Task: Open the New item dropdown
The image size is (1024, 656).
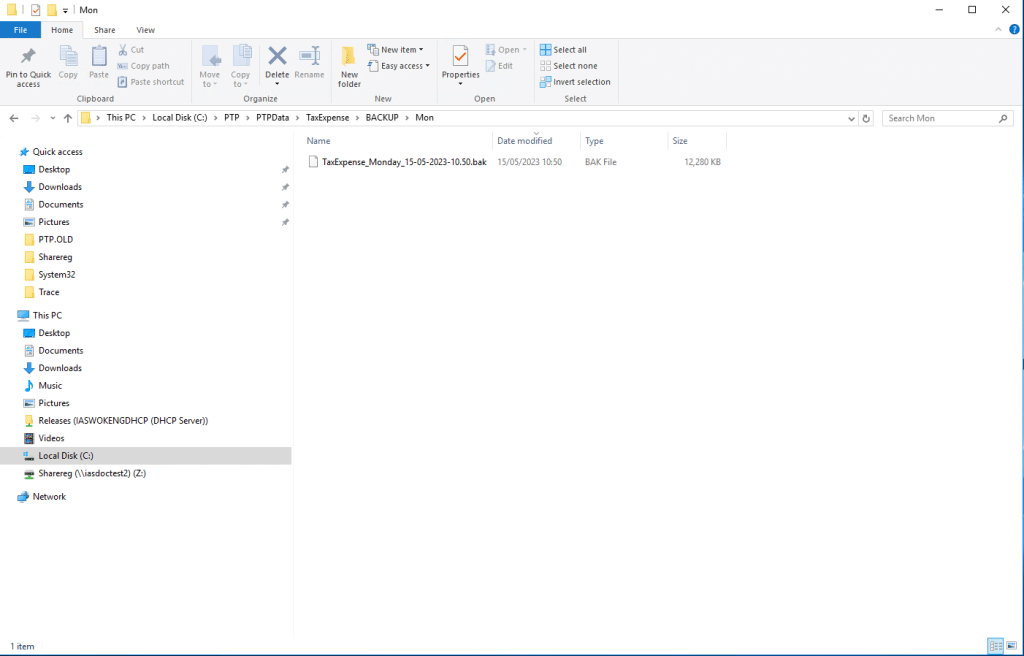Action: pyautogui.click(x=396, y=50)
